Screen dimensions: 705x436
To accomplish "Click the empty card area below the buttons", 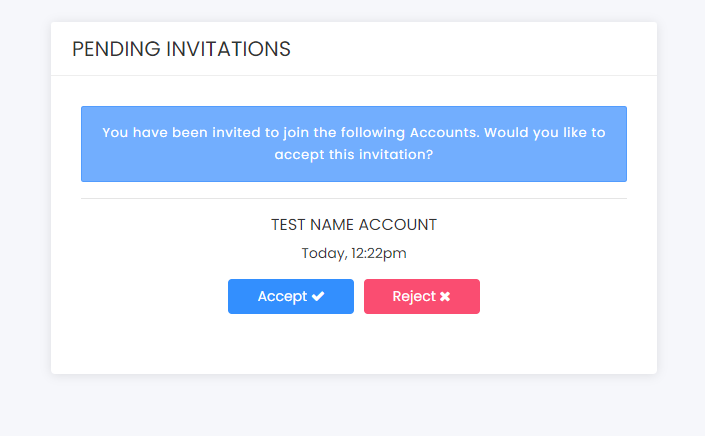I will pos(354,344).
